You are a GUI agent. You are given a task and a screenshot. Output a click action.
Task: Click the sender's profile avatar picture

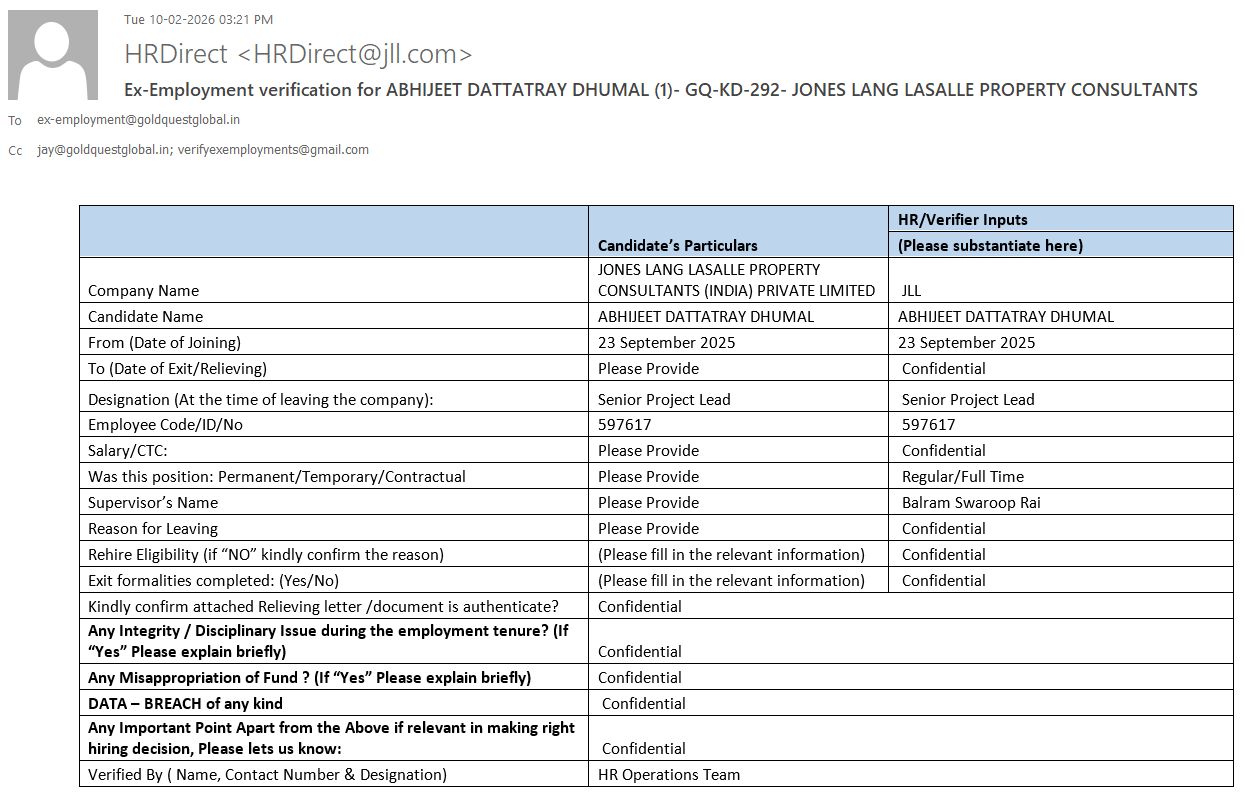53,55
